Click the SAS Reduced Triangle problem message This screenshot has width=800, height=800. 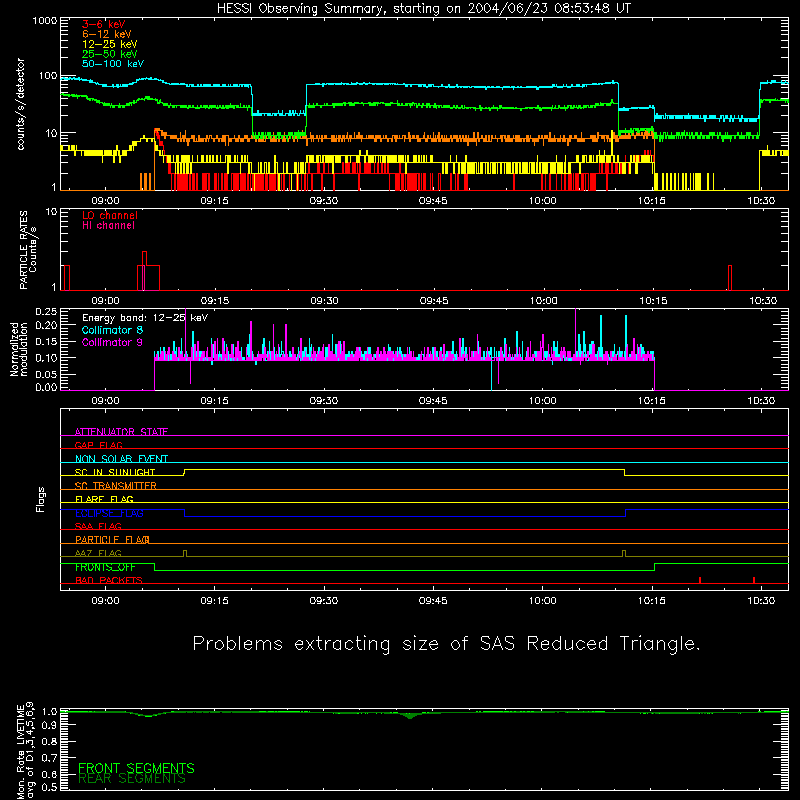coord(446,644)
